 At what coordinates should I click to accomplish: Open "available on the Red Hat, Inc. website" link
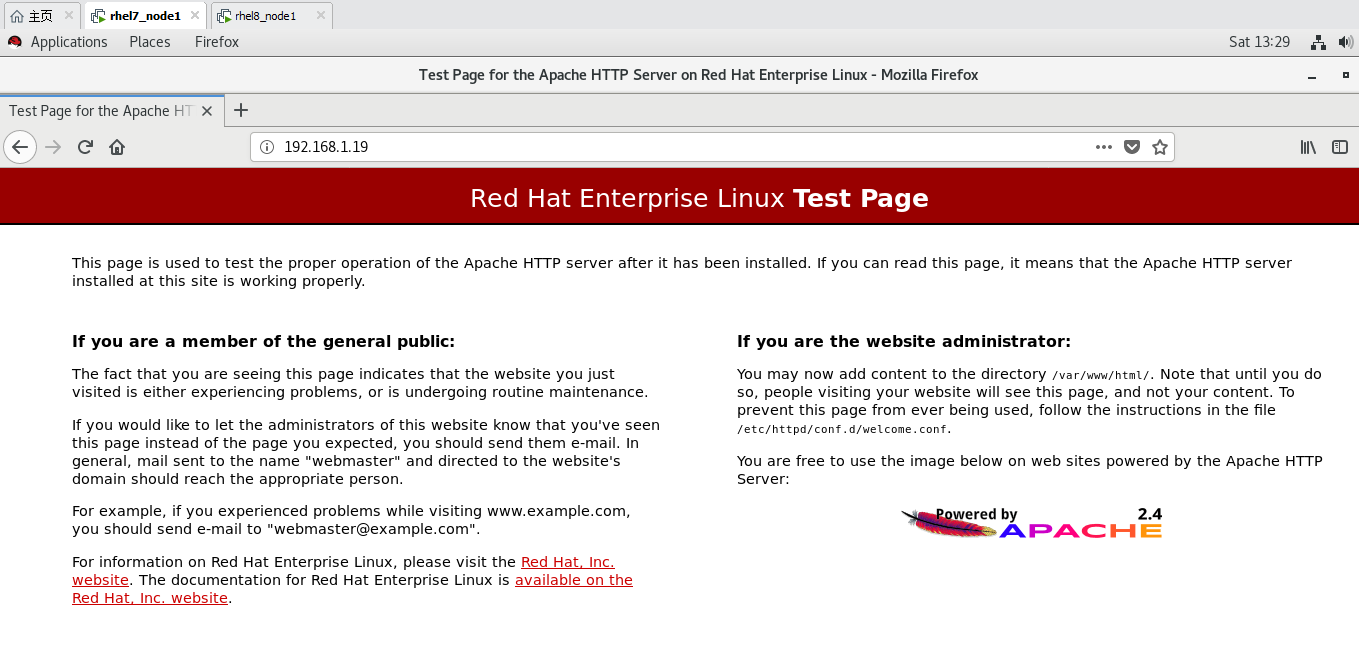574,580
